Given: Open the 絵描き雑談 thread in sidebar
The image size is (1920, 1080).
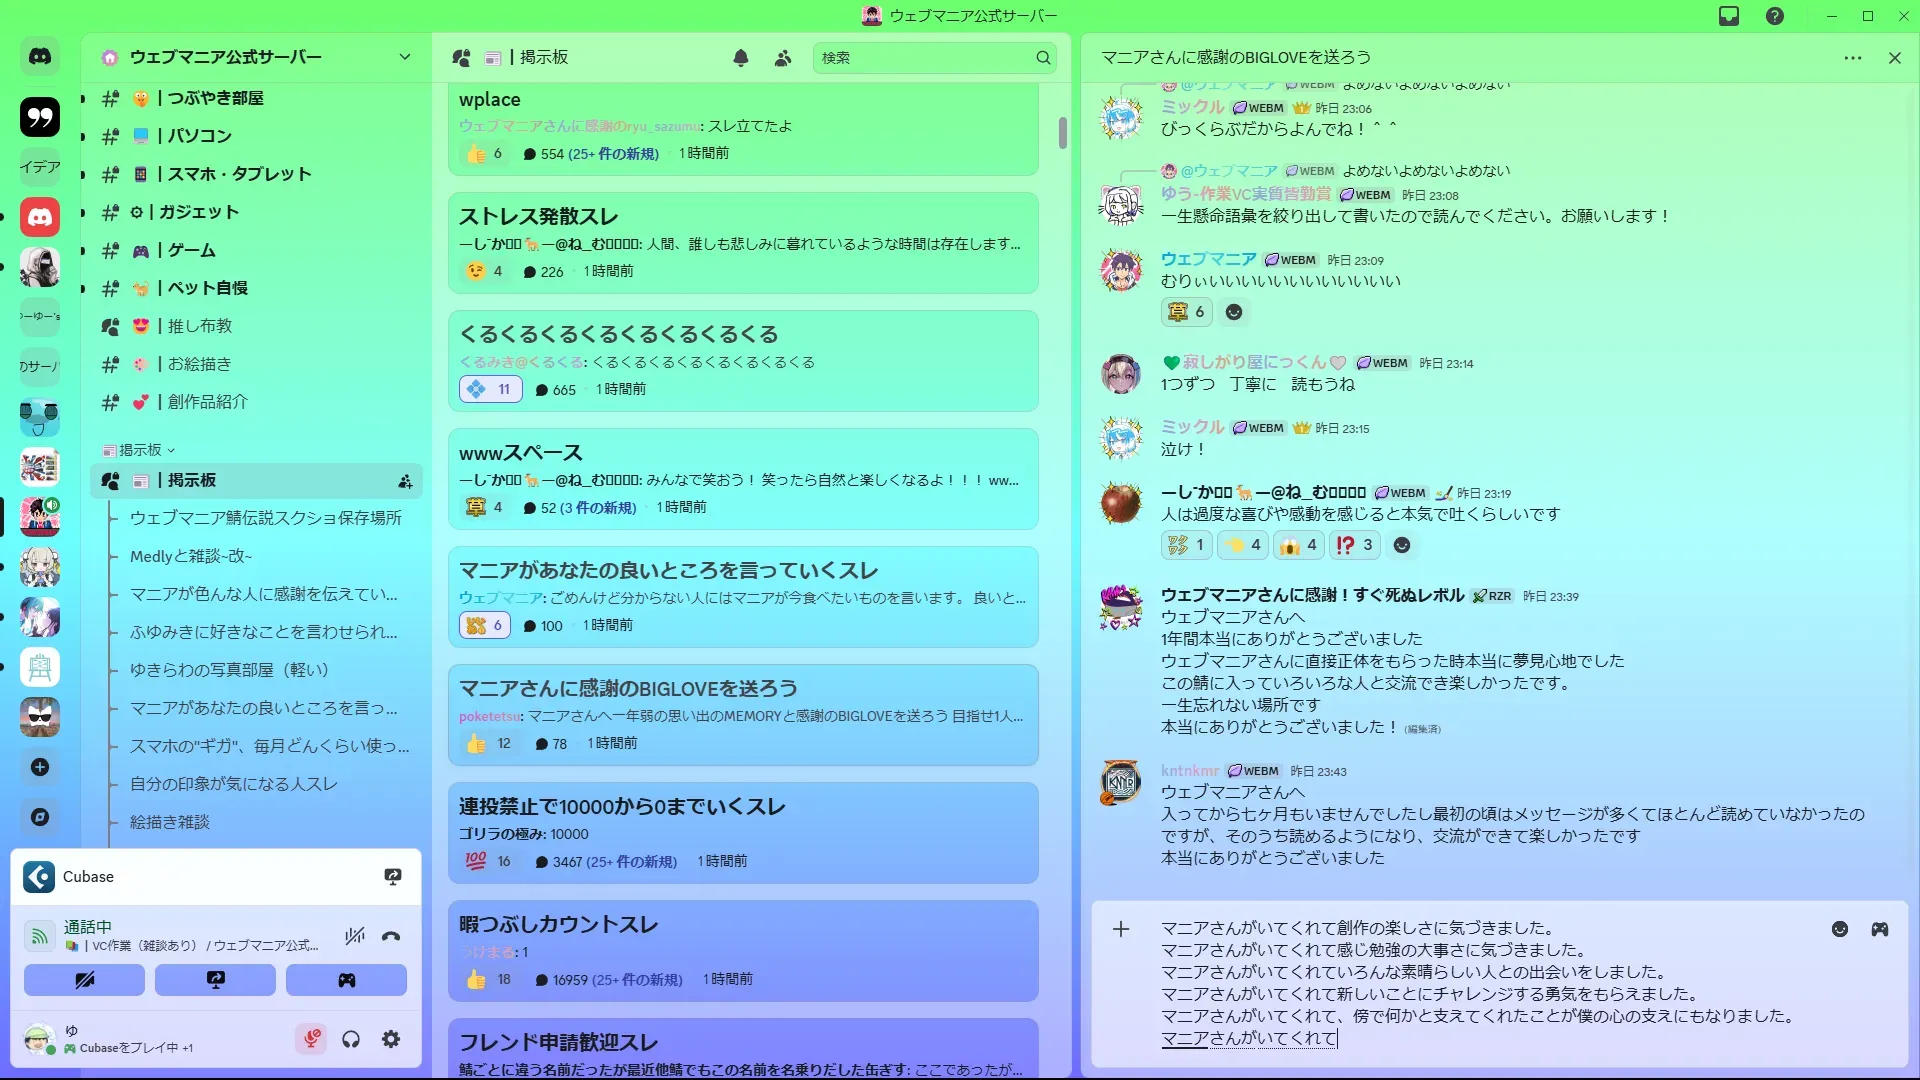Looking at the screenshot, I should click(170, 822).
